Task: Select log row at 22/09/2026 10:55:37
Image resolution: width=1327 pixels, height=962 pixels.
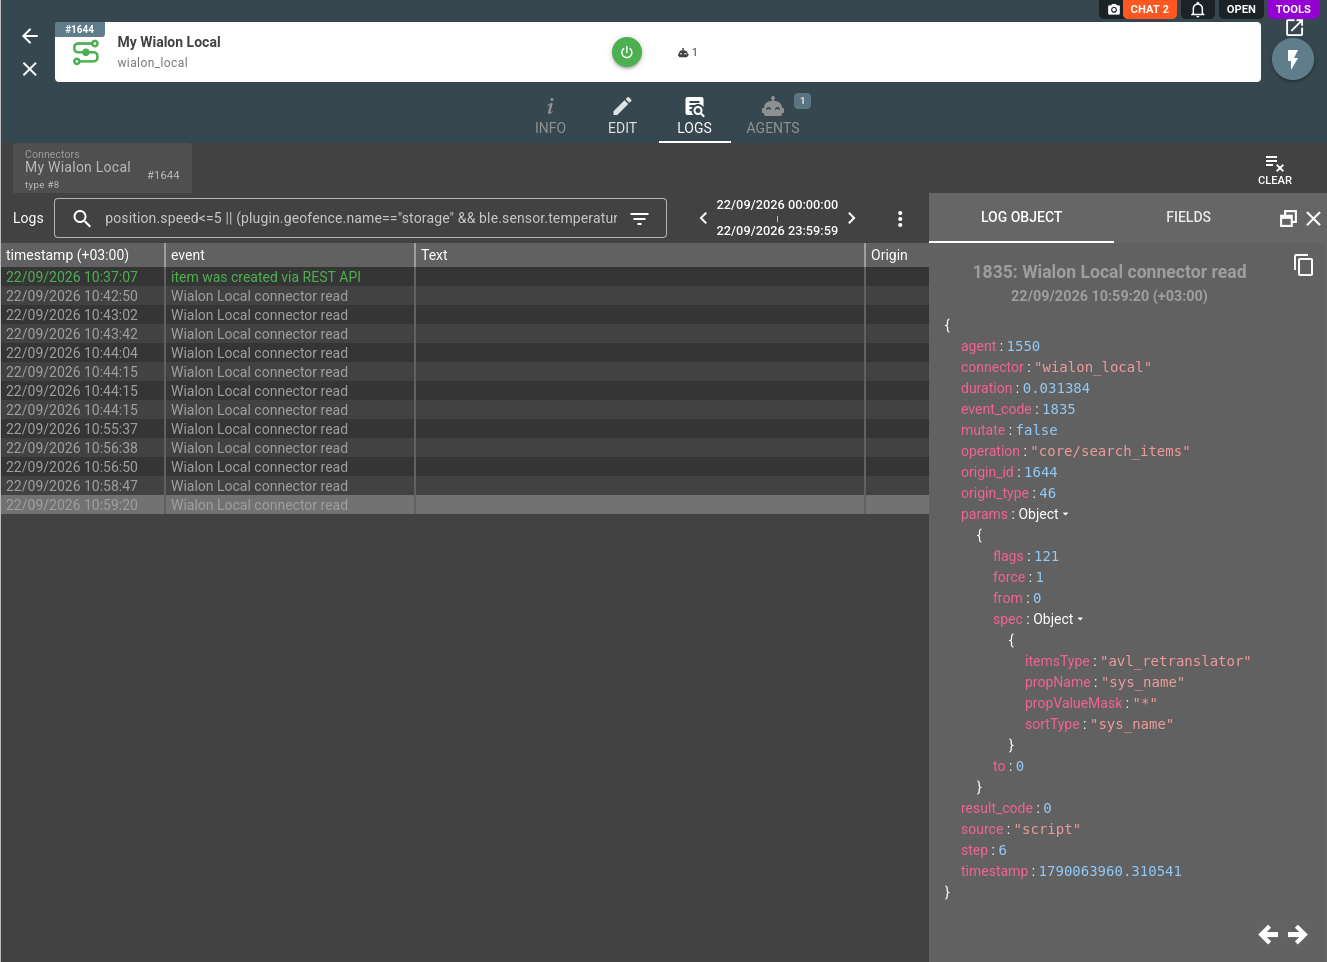Action: click(x=465, y=429)
